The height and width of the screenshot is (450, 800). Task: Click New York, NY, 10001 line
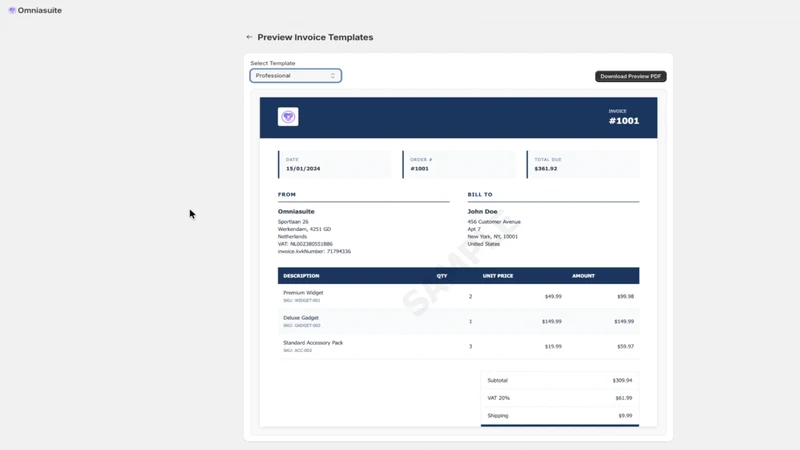coord(492,237)
